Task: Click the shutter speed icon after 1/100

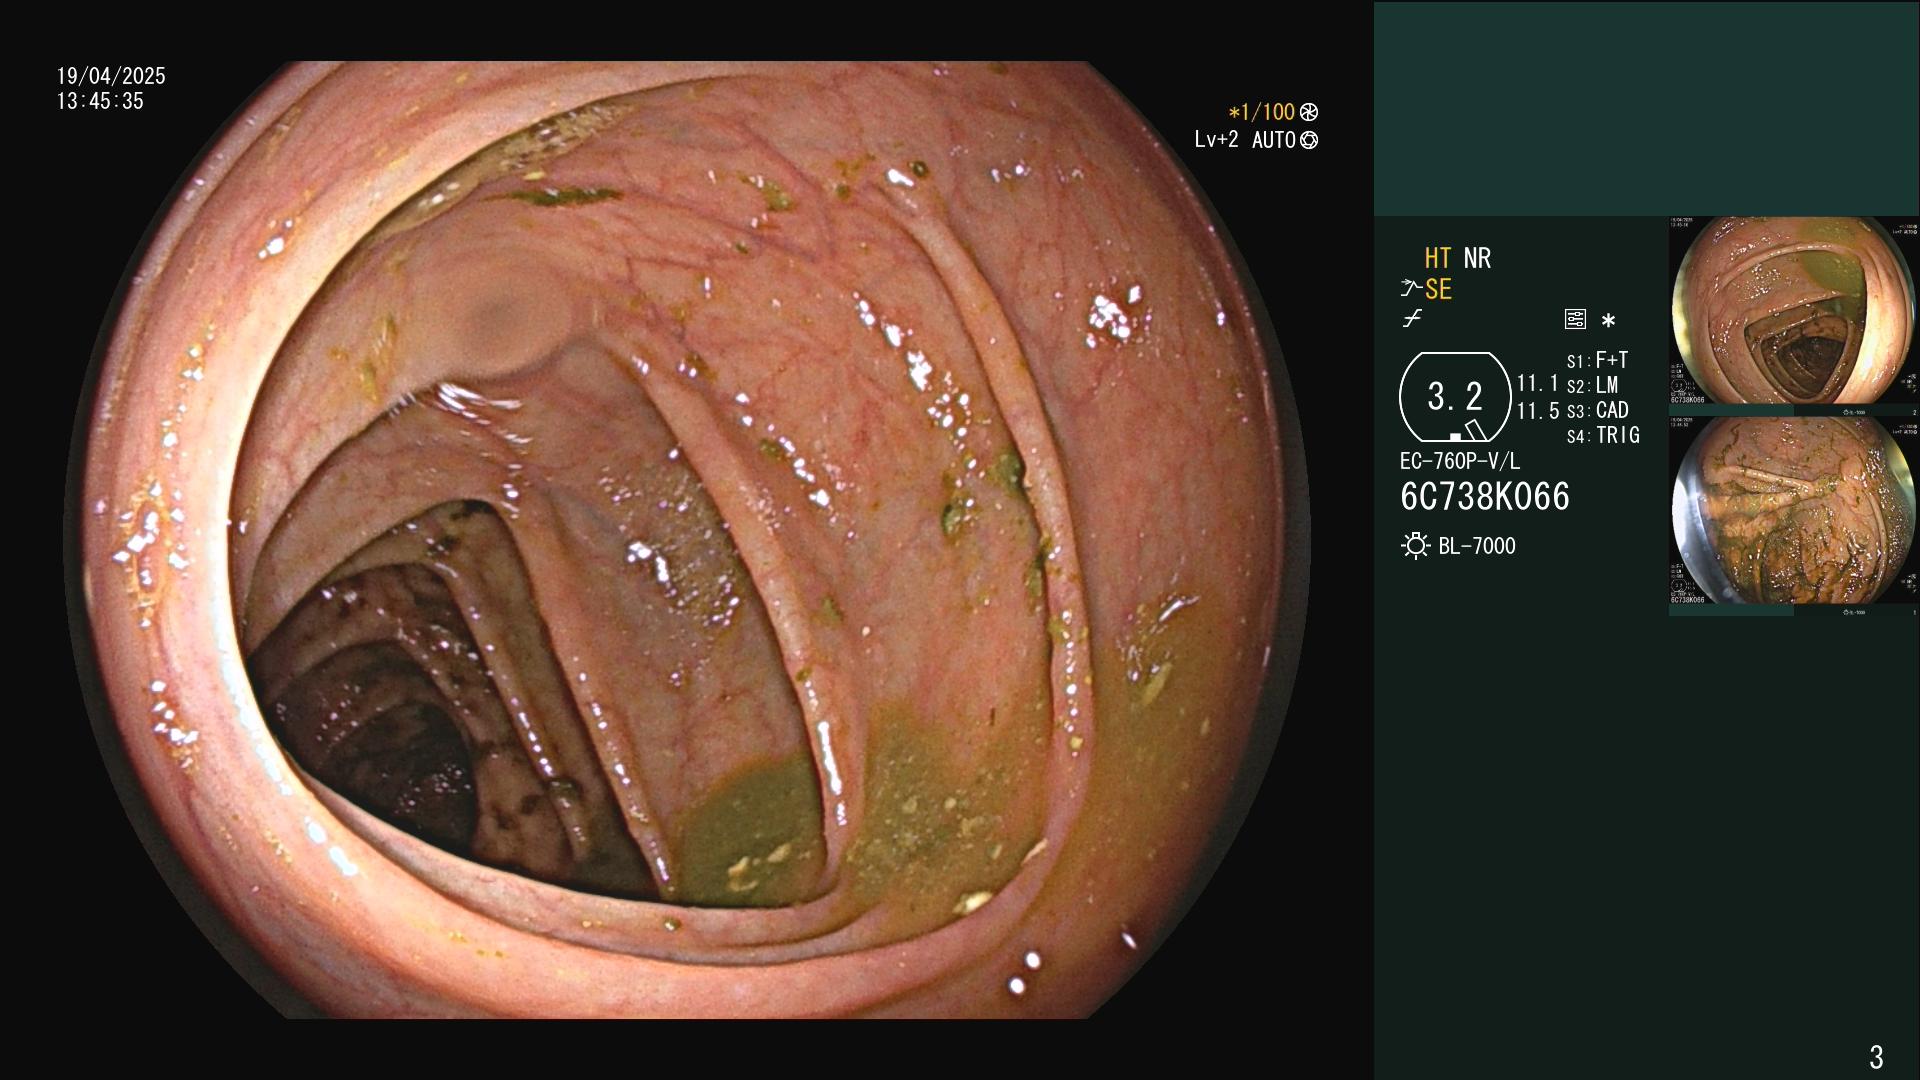Action: tap(1309, 113)
